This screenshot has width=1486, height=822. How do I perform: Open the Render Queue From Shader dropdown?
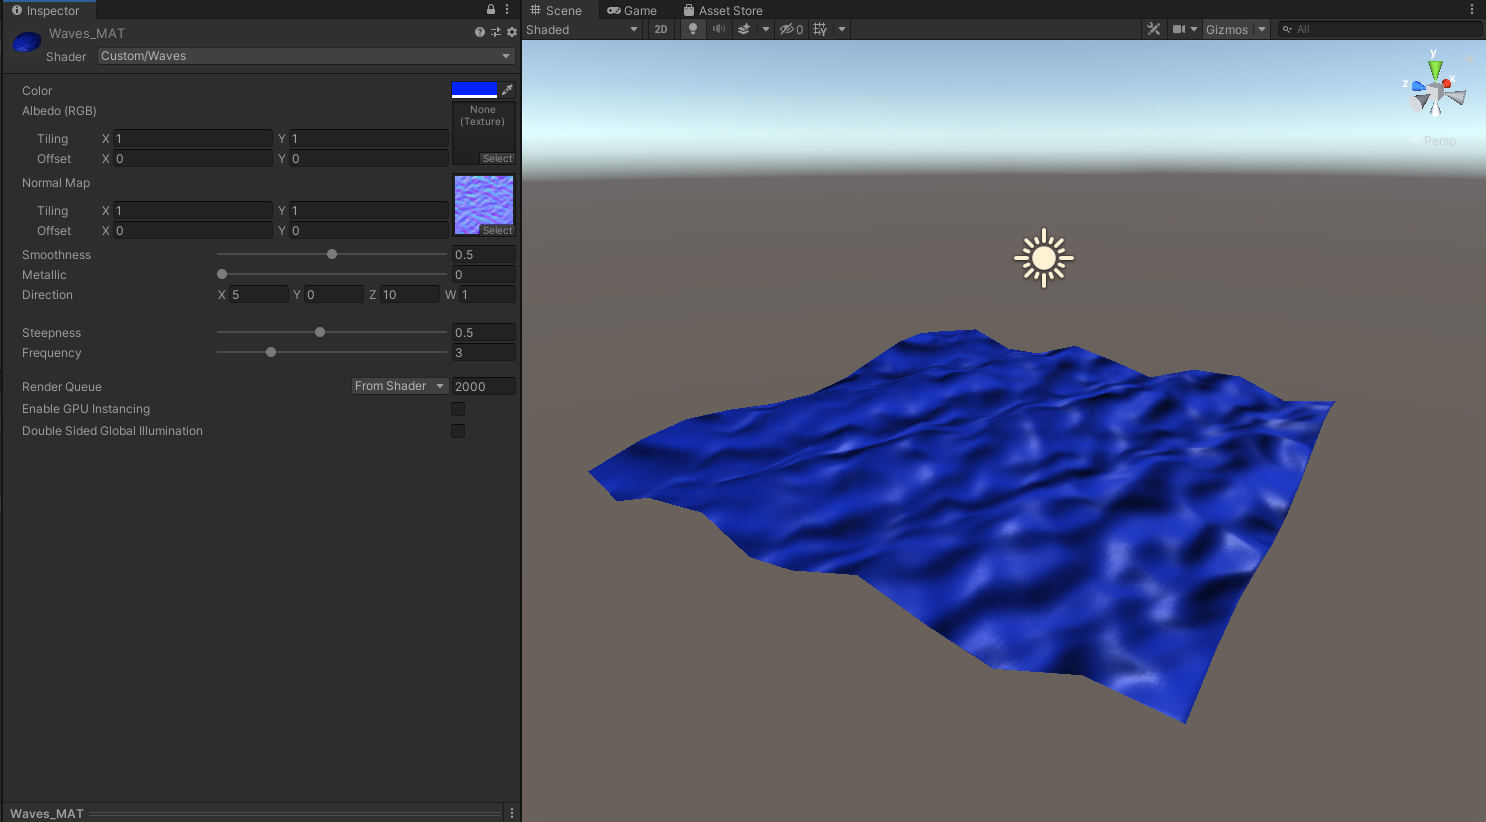(399, 386)
